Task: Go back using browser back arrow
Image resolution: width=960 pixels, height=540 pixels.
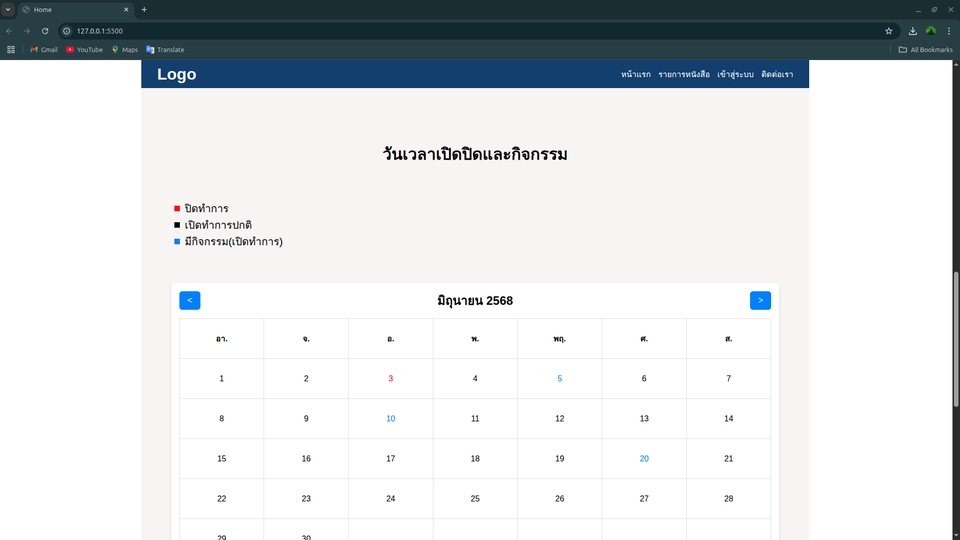Action: (x=9, y=31)
